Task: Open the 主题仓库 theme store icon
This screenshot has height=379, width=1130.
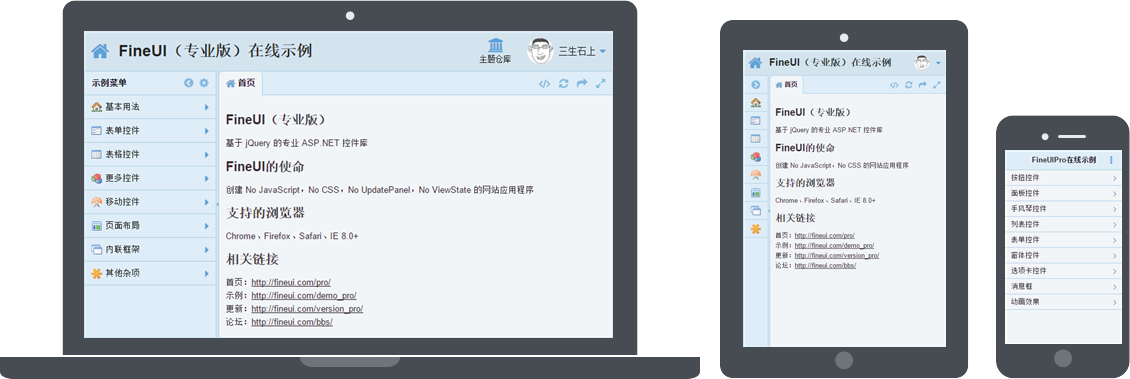Action: (495, 50)
